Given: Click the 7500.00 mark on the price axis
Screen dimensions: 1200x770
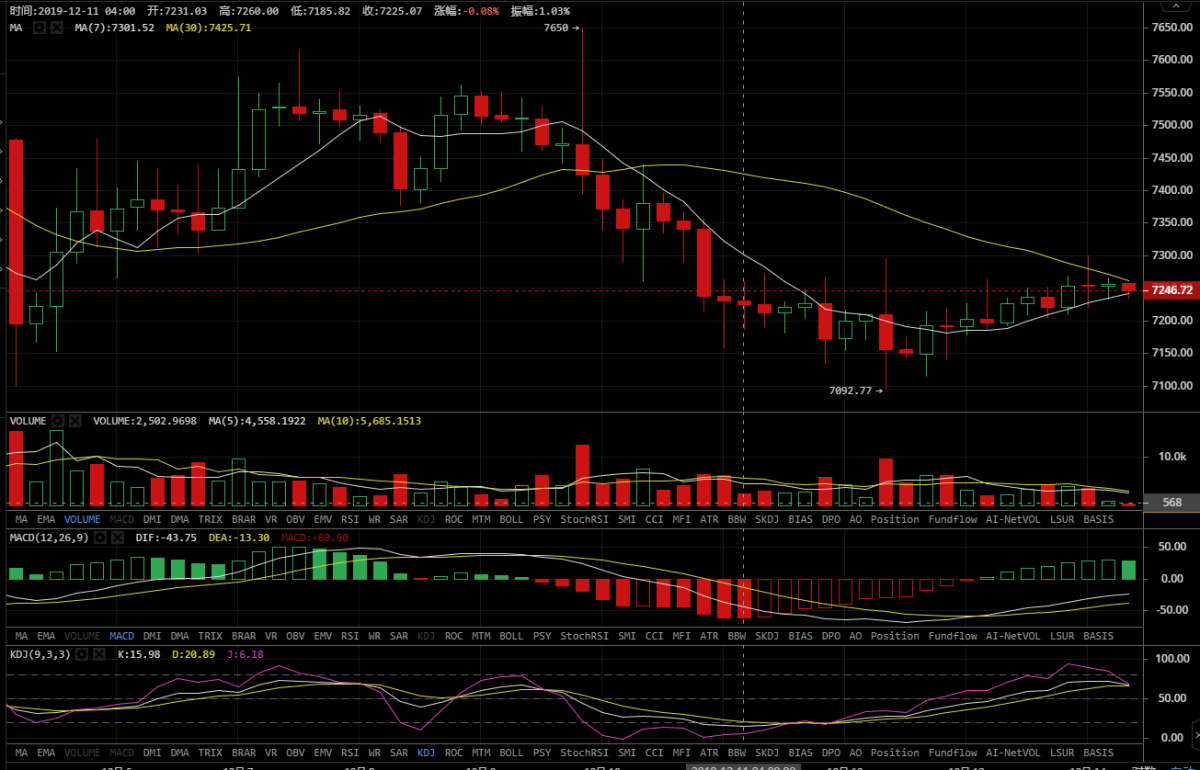Looking at the screenshot, I should coord(1171,125).
